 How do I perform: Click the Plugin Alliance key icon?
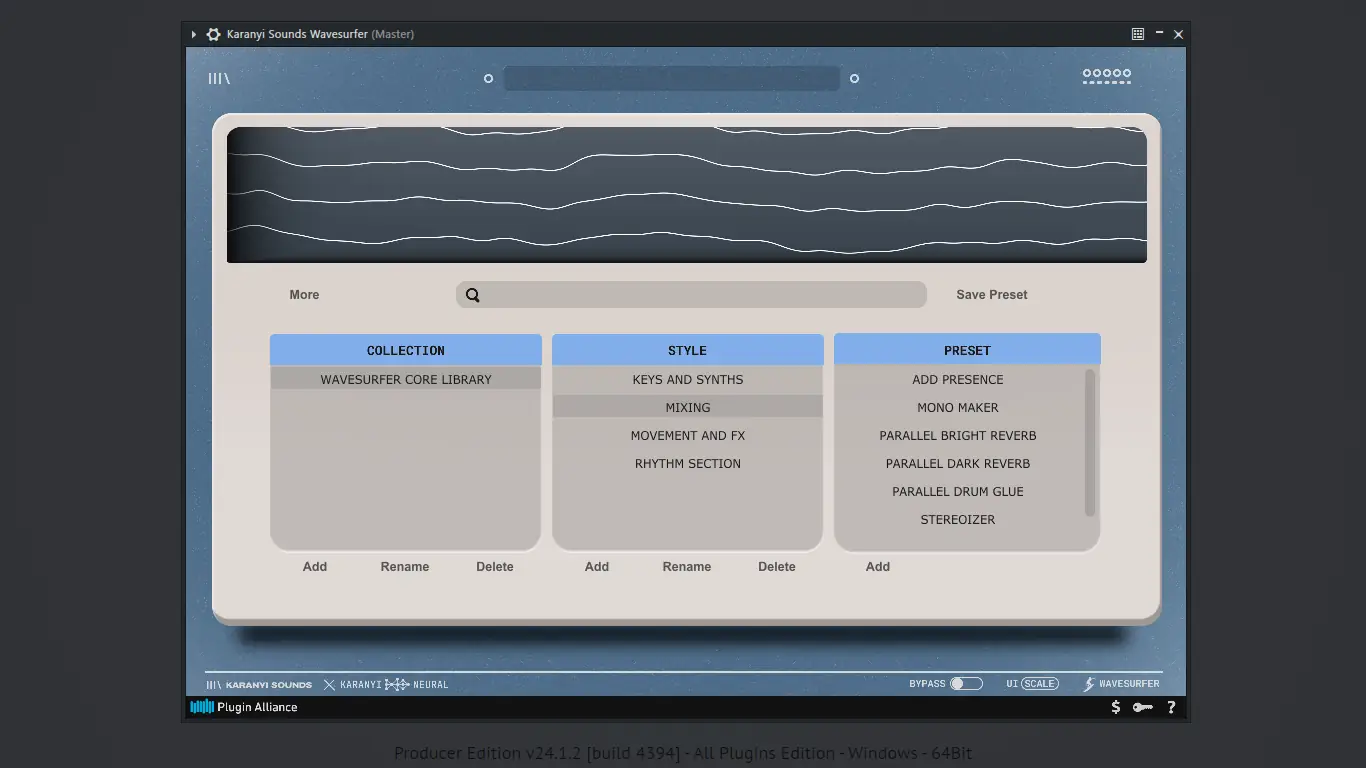[1143, 707]
